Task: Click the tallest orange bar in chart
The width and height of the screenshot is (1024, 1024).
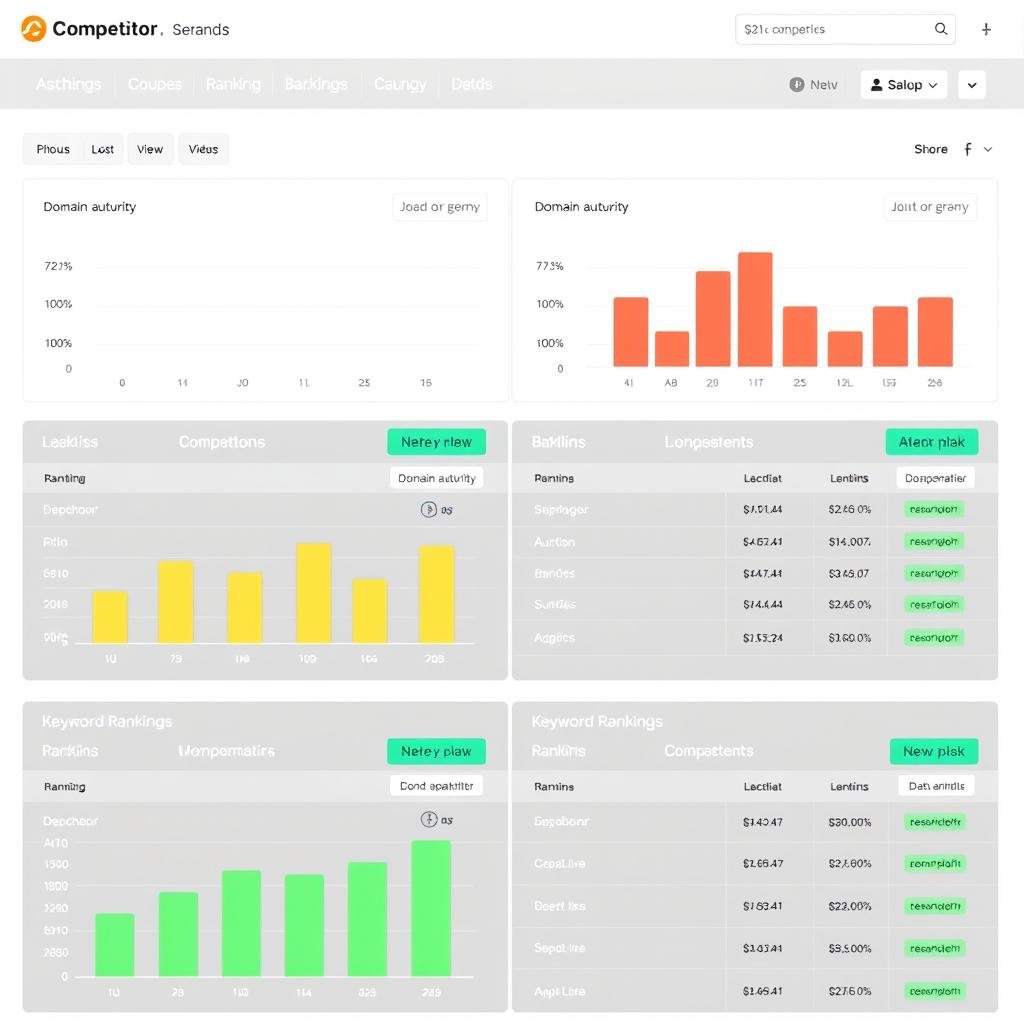Action: coord(755,309)
